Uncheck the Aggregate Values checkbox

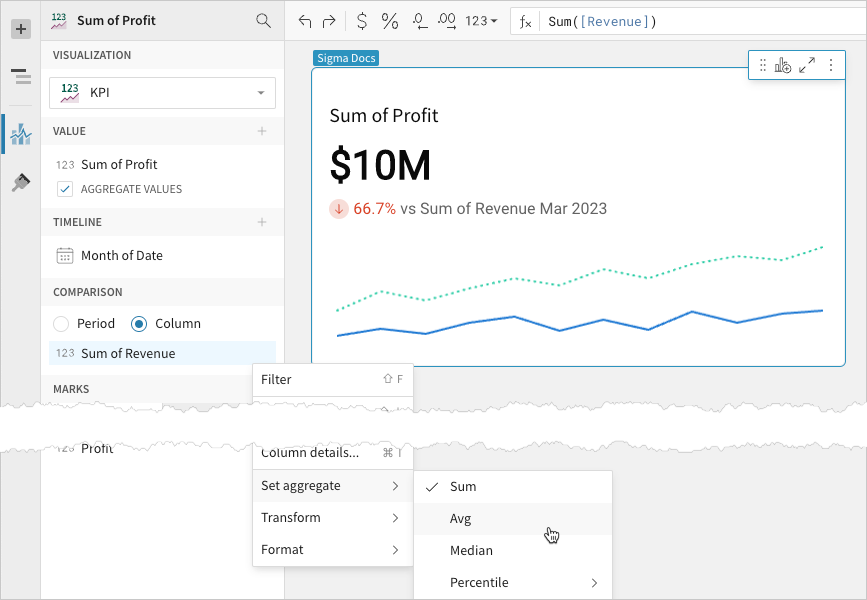point(65,189)
